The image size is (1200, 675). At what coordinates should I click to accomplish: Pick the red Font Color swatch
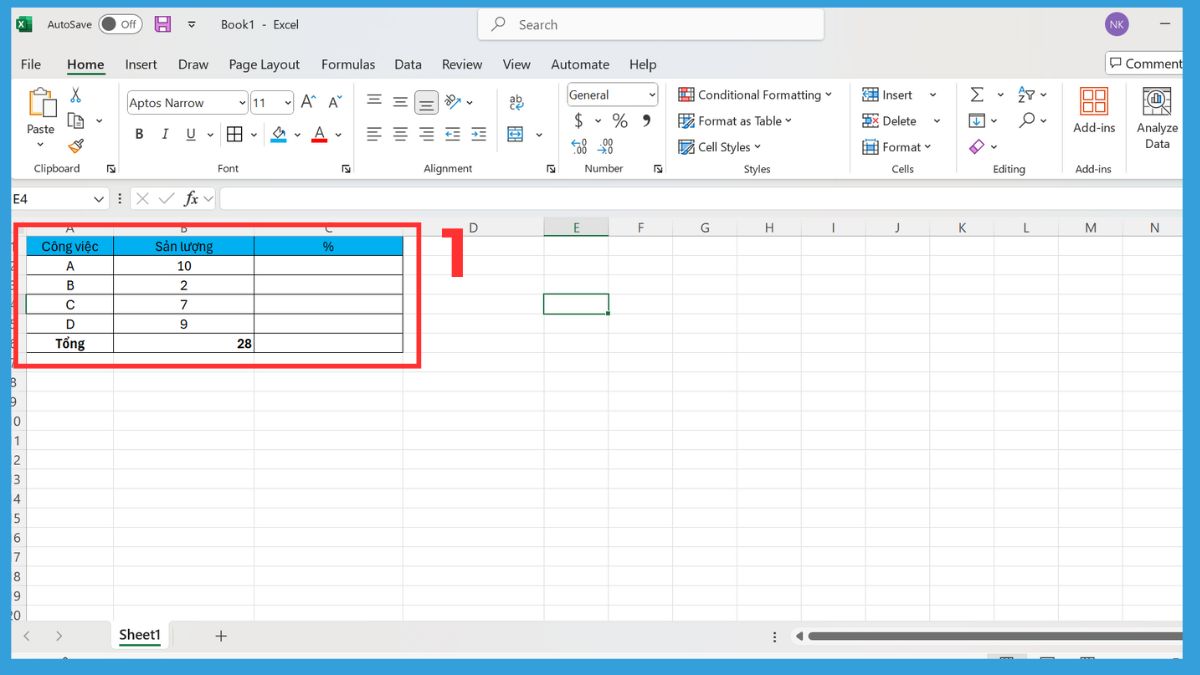pyautogui.click(x=319, y=133)
